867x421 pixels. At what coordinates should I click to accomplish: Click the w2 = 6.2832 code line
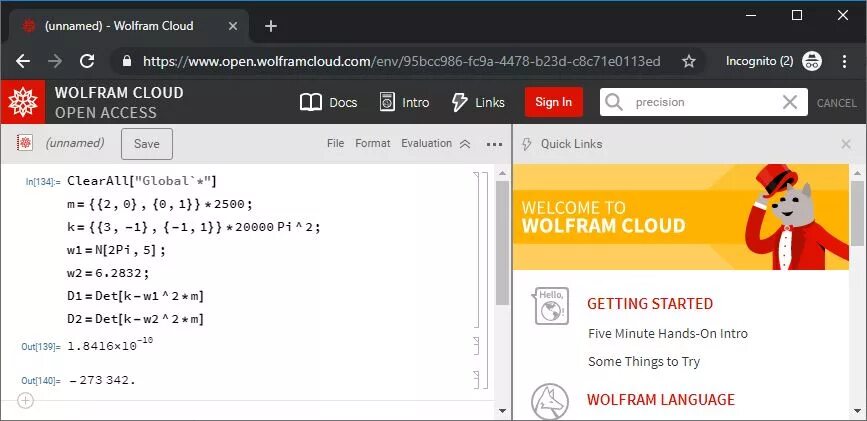tap(108, 273)
